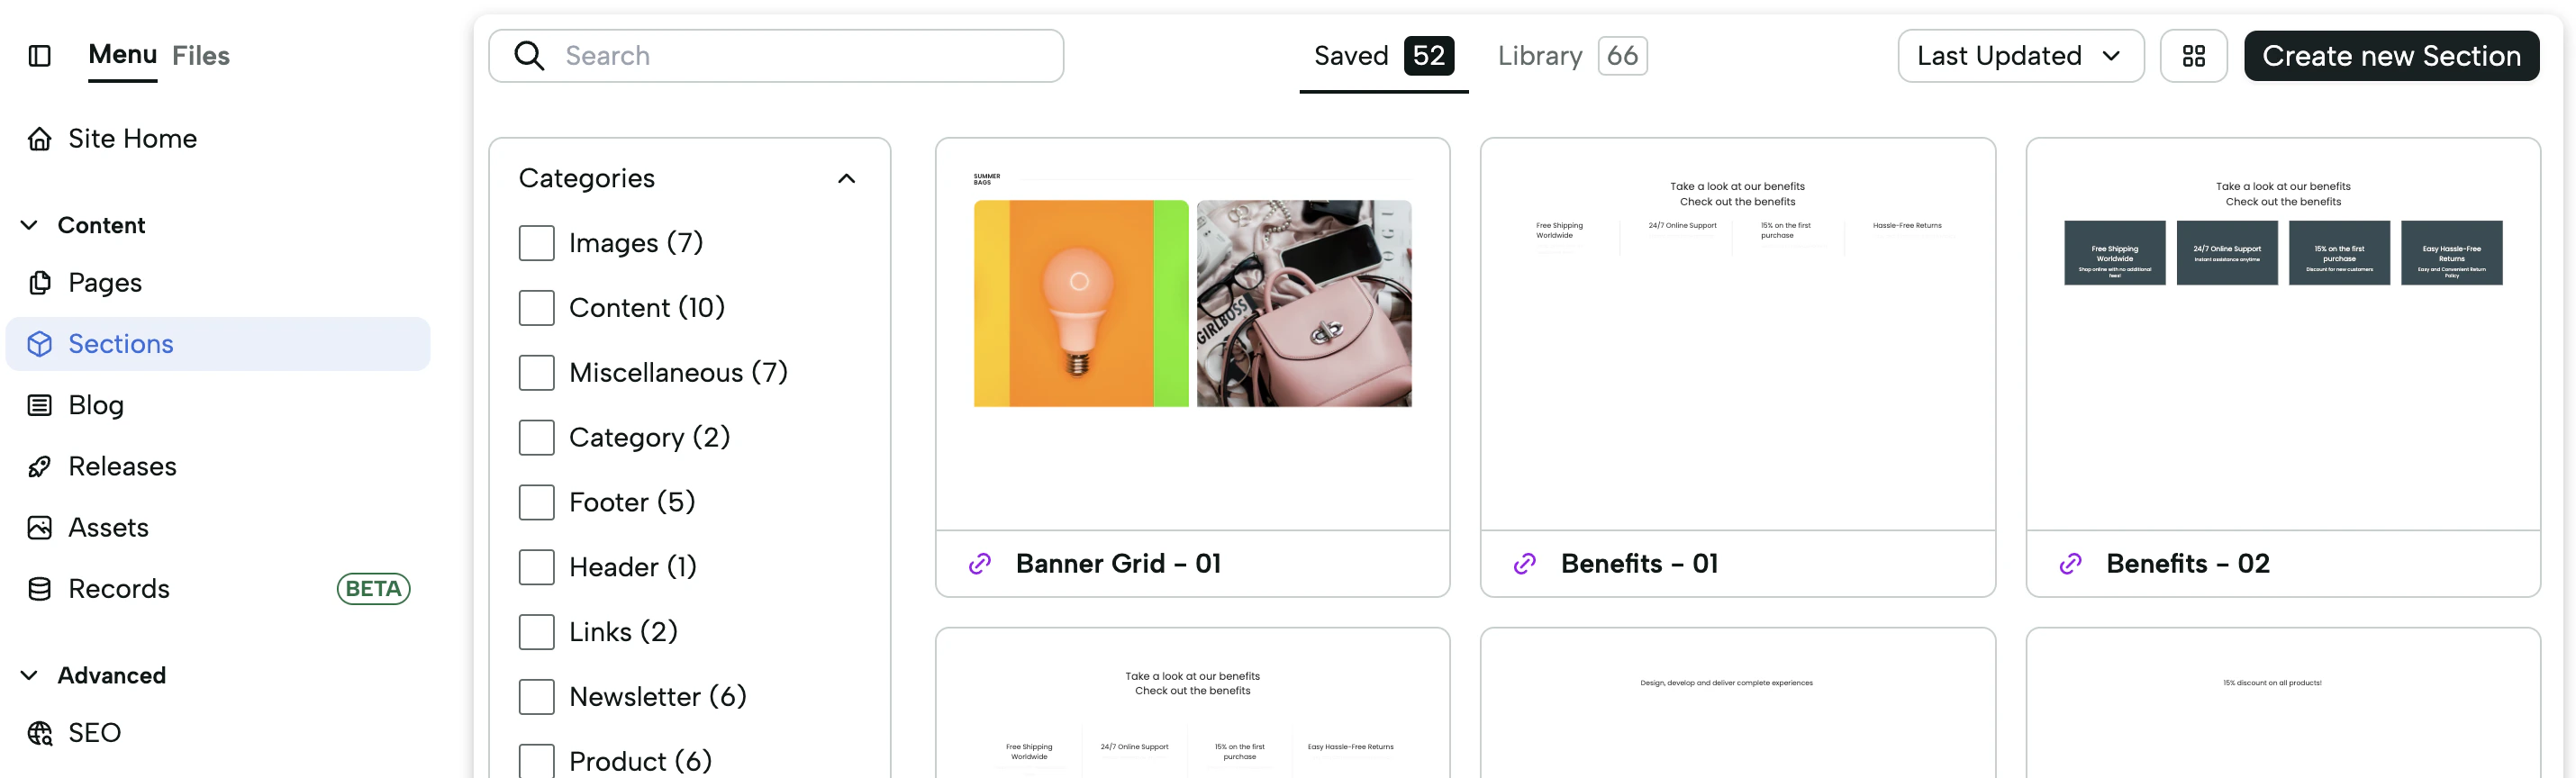Open Banner Grid – 01 thumbnail preview
This screenshot has height=778, width=2576.
(x=1192, y=334)
